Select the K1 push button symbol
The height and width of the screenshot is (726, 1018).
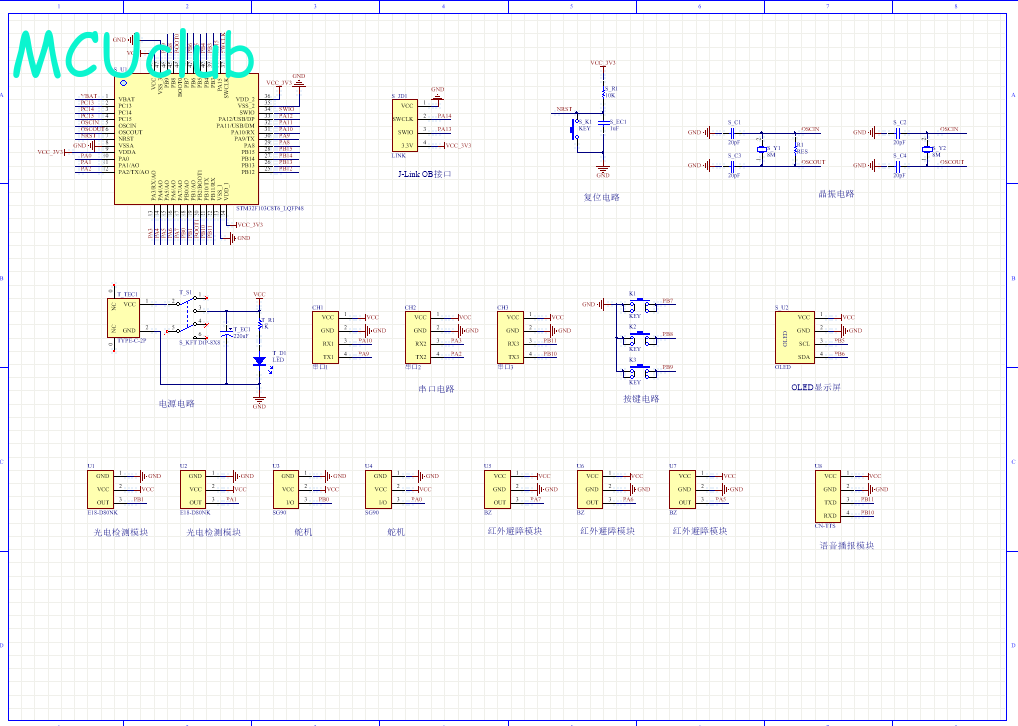point(641,305)
